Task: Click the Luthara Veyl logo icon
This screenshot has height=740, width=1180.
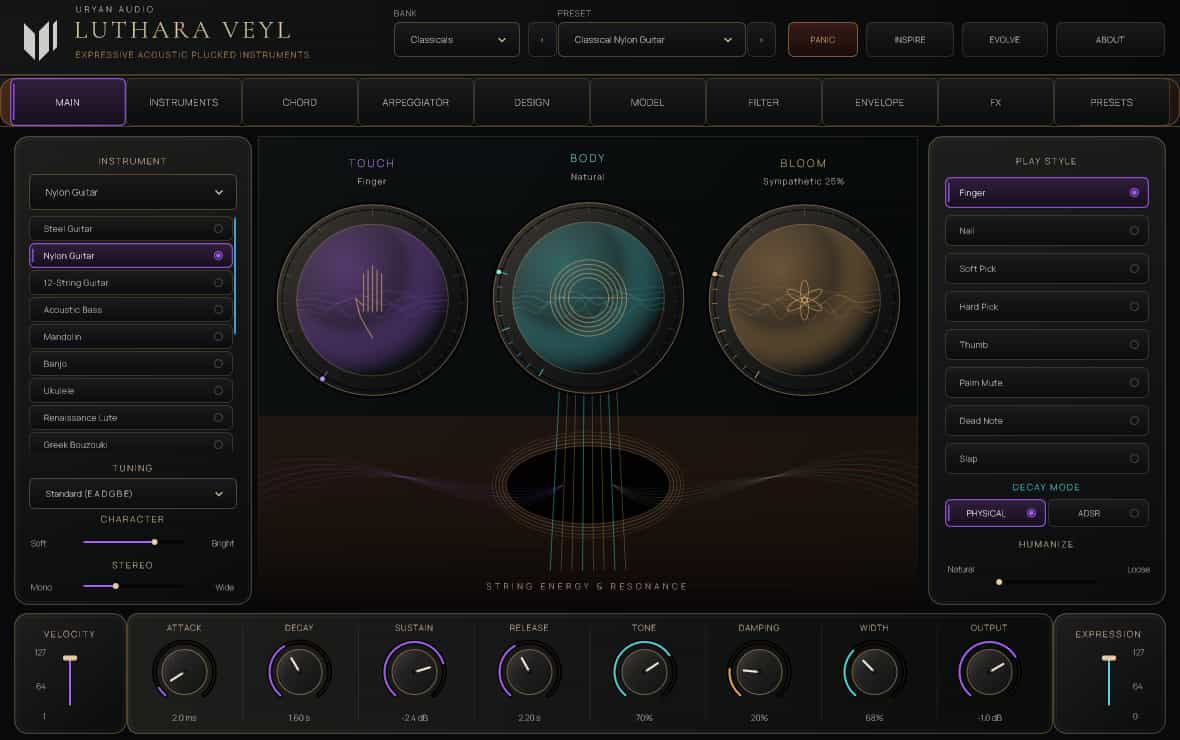Action: [x=41, y=41]
